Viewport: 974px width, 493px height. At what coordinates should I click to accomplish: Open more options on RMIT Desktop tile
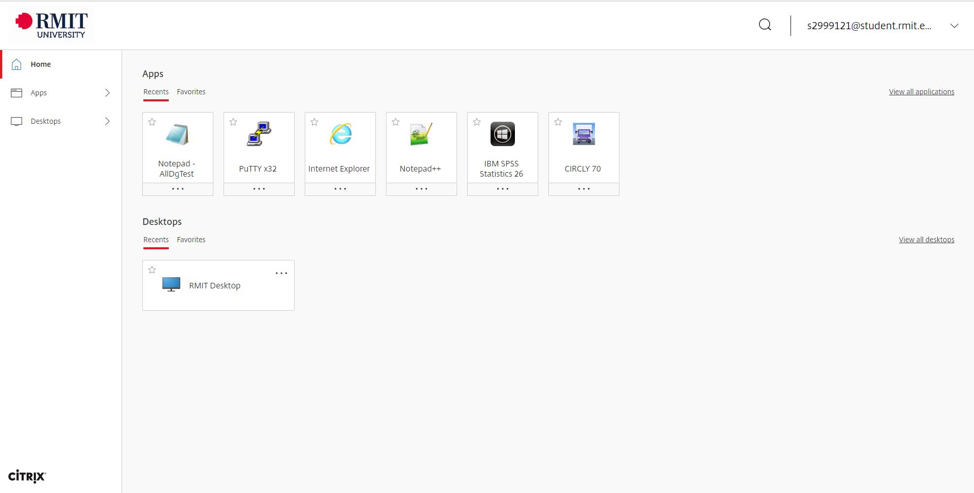point(281,273)
